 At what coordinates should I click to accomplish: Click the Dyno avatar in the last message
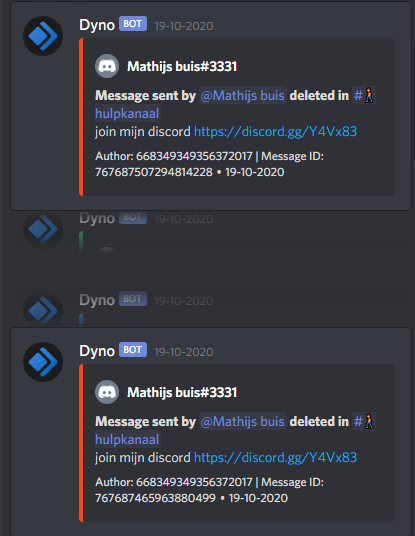[43, 362]
